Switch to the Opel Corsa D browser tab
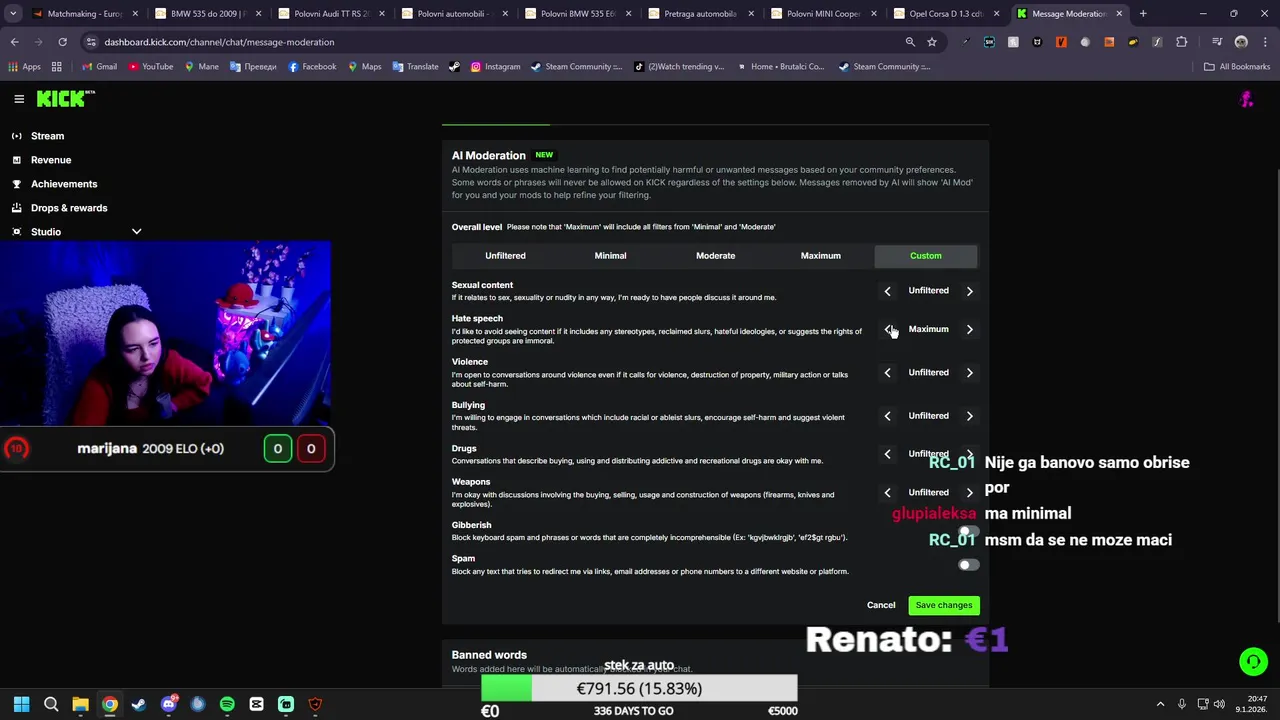This screenshot has width=1280, height=720. [x=945, y=14]
